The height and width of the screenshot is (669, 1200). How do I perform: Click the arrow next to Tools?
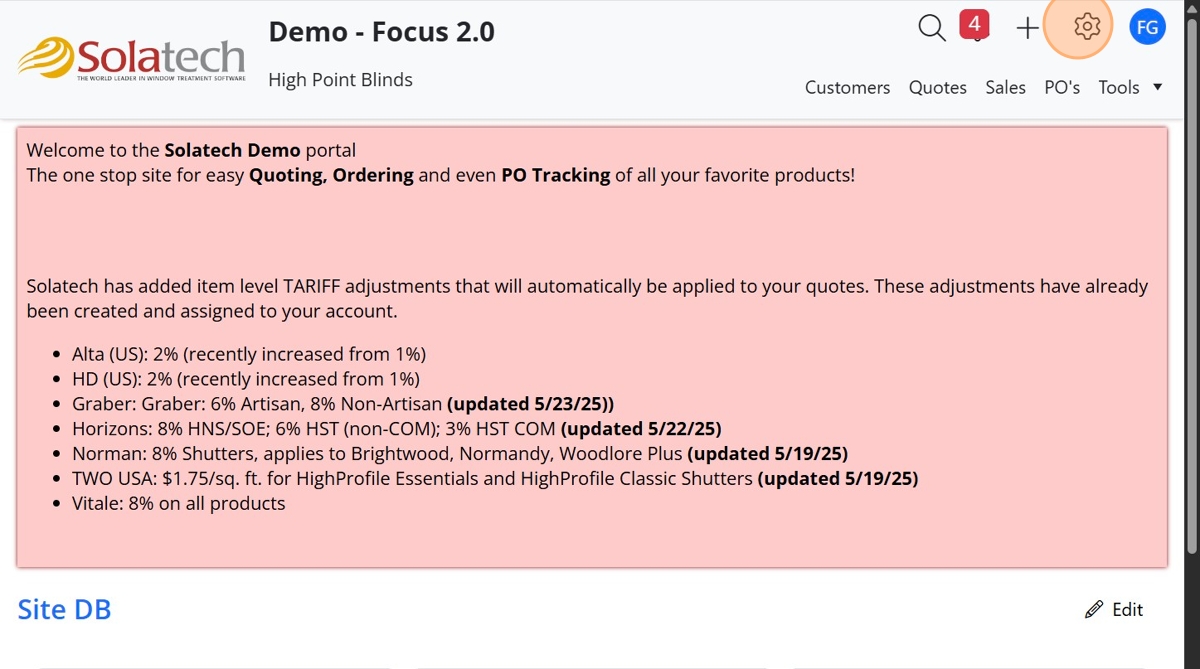point(1158,87)
